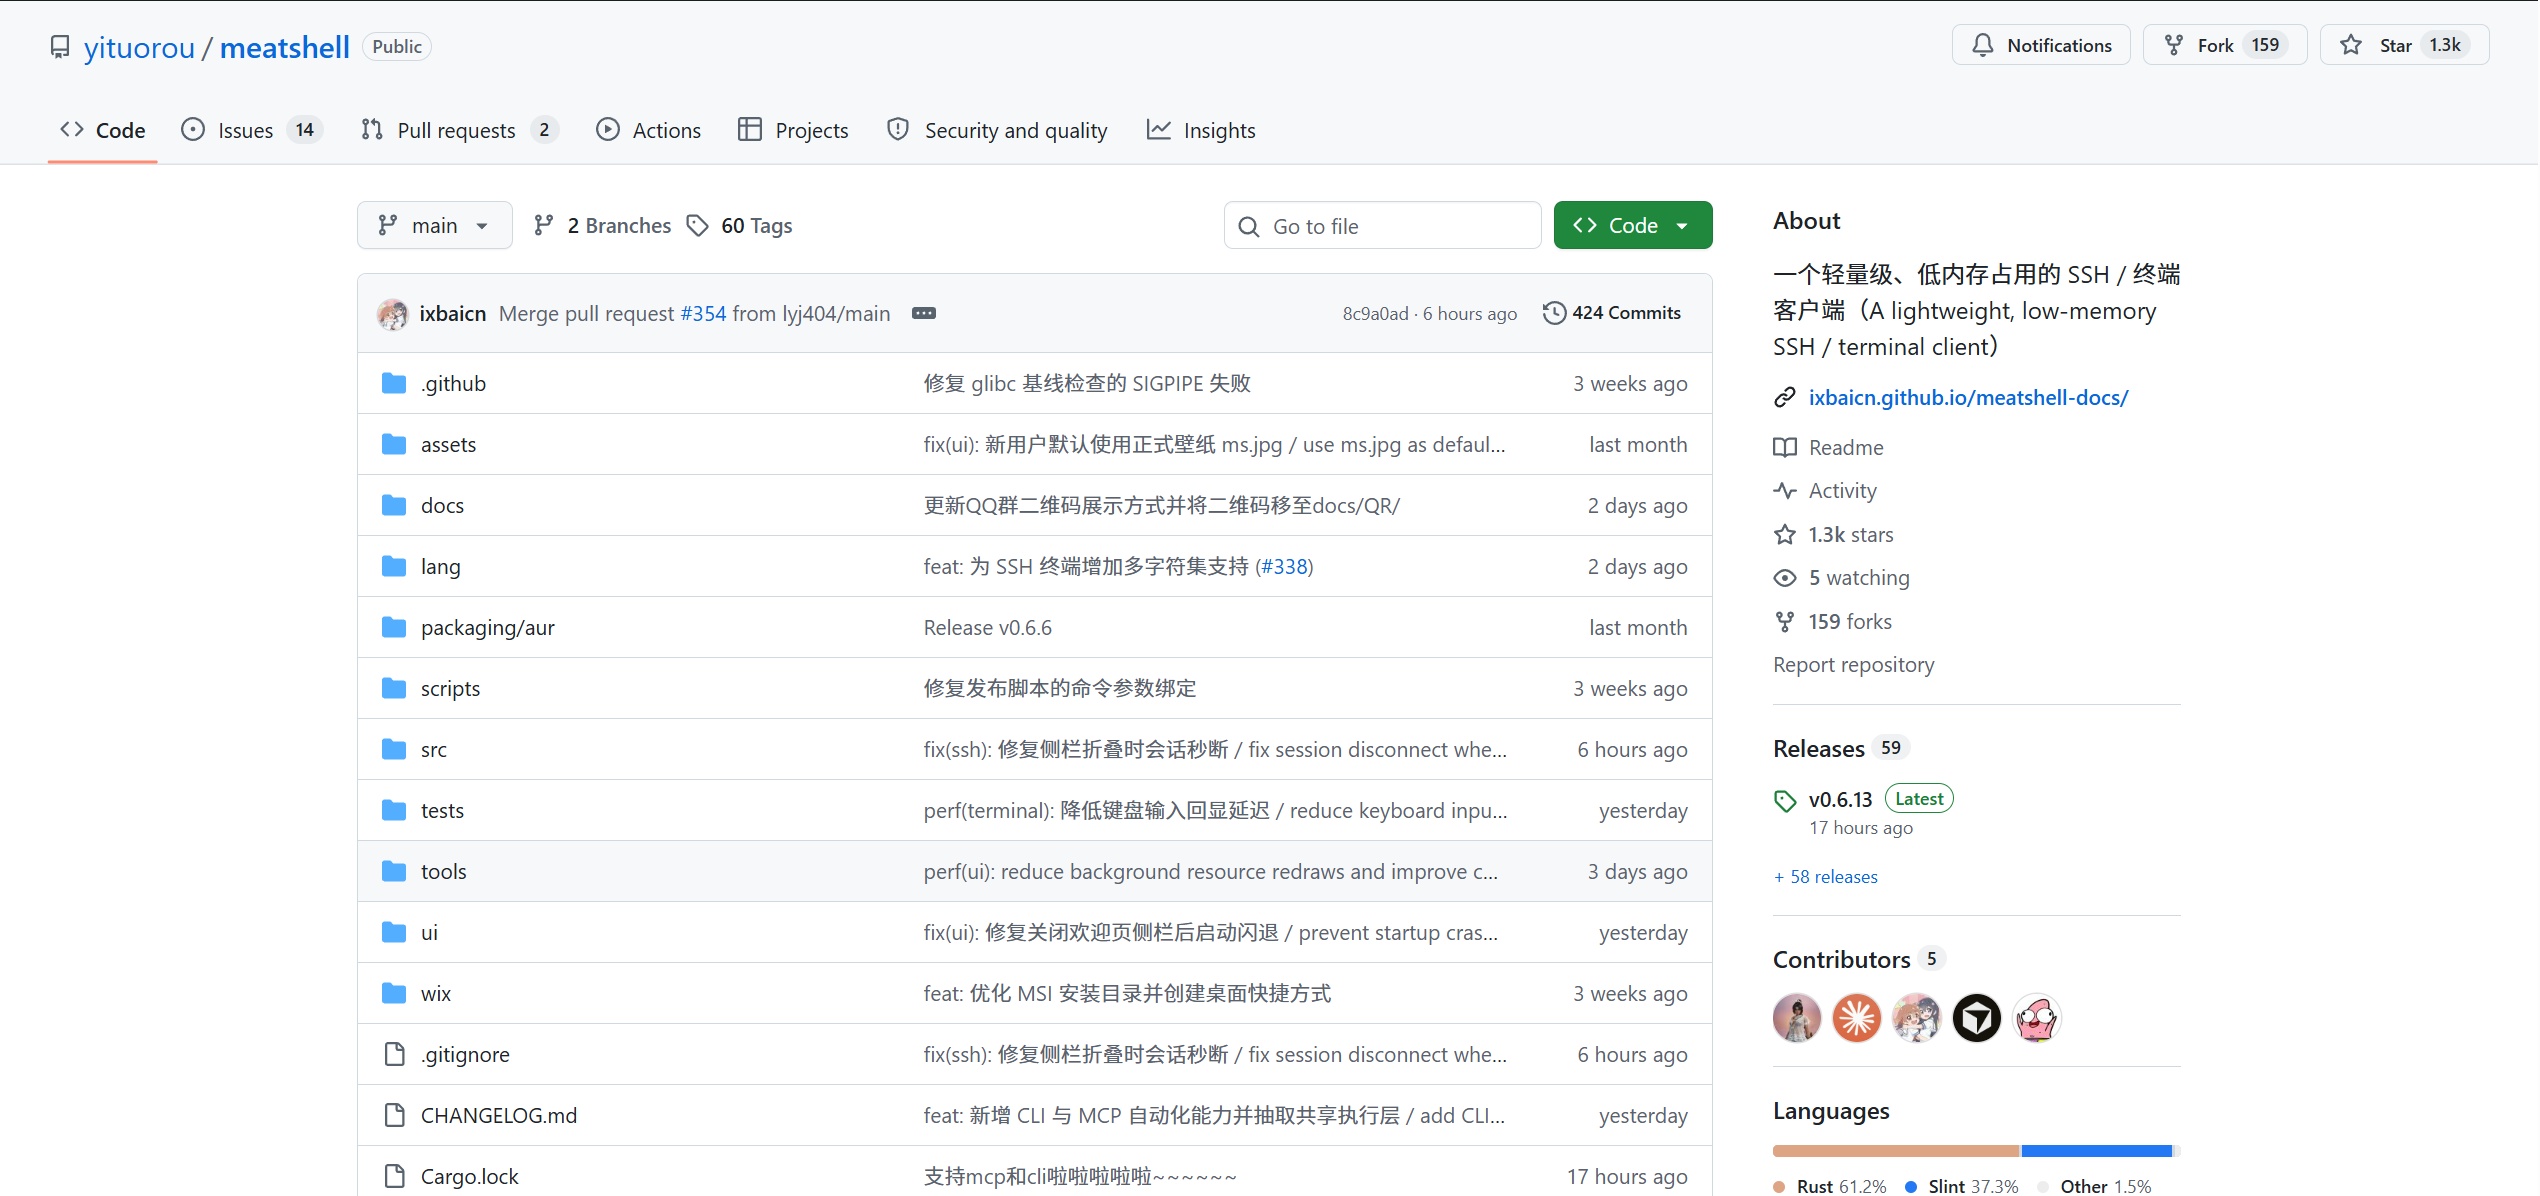Screen dimensions: 2540x1196
Task: Click the Star icon in header
Action: [2351, 45]
